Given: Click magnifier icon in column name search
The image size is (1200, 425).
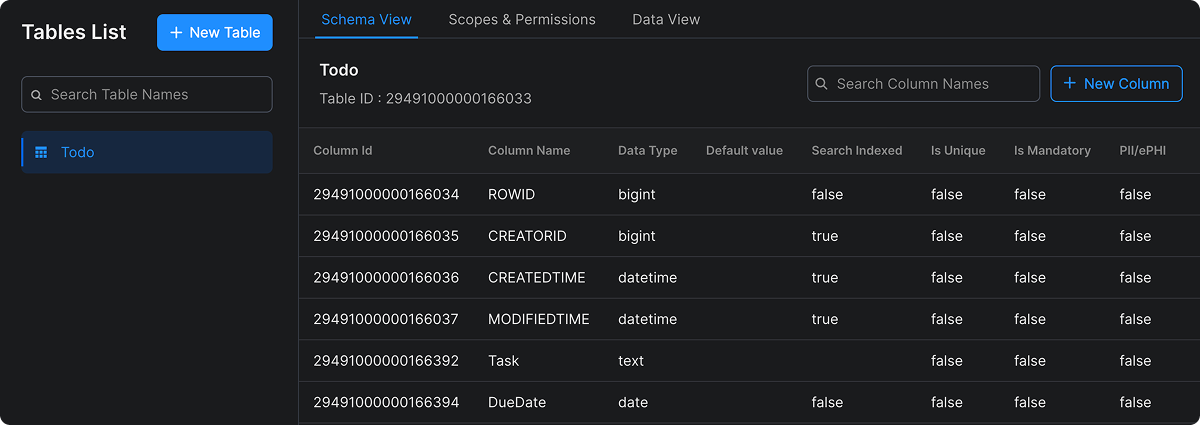Looking at the screenshot, I should 822,84.
